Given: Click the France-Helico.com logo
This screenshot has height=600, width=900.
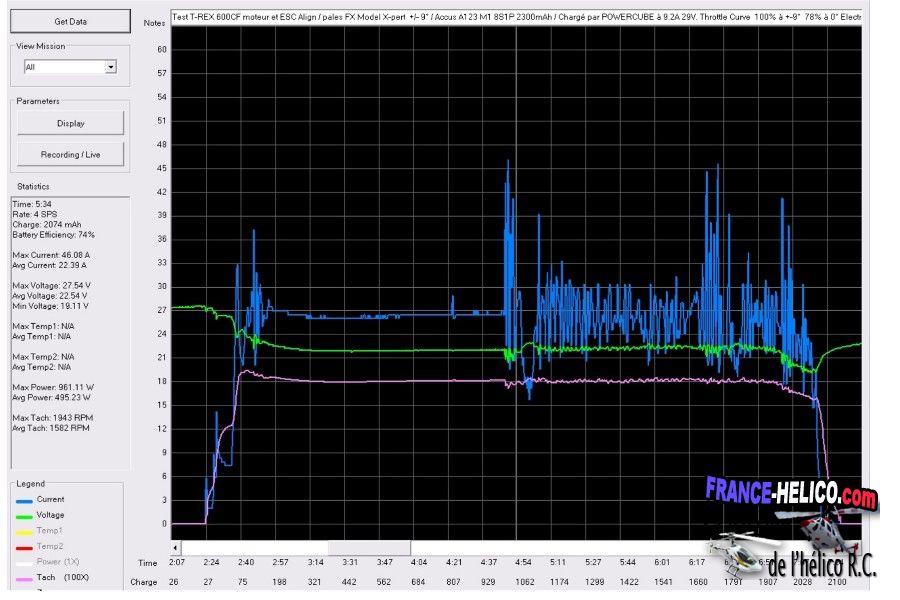Looking at the screenshot, I should tap(790, 493).
